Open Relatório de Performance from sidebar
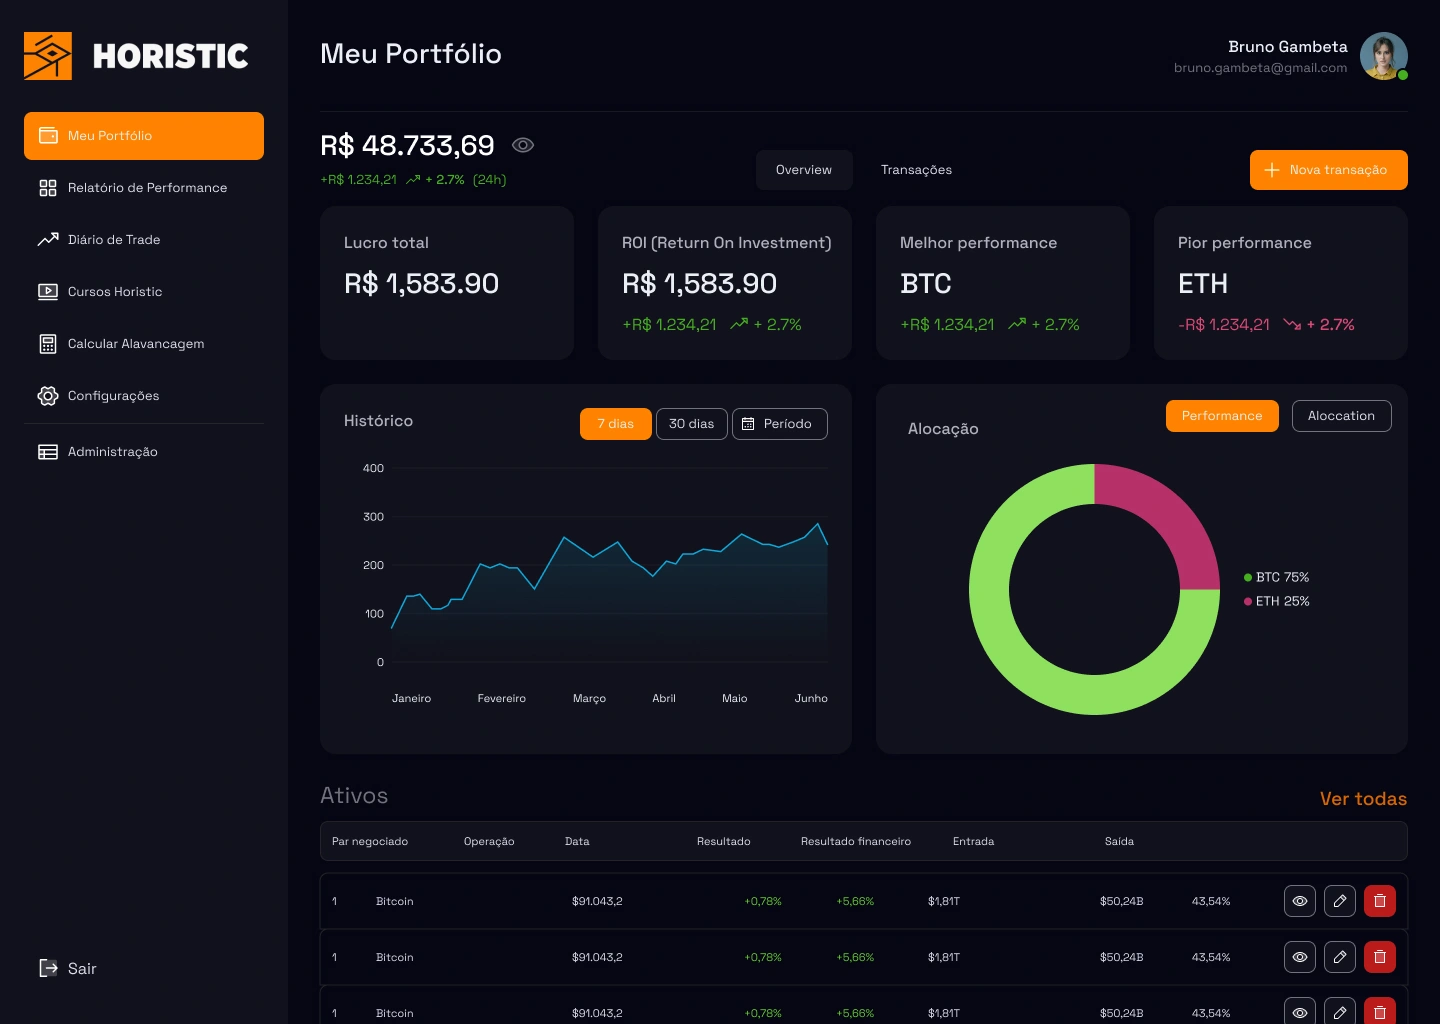This screenshot has width=1440, height=1024. click(x=146, y=188)
